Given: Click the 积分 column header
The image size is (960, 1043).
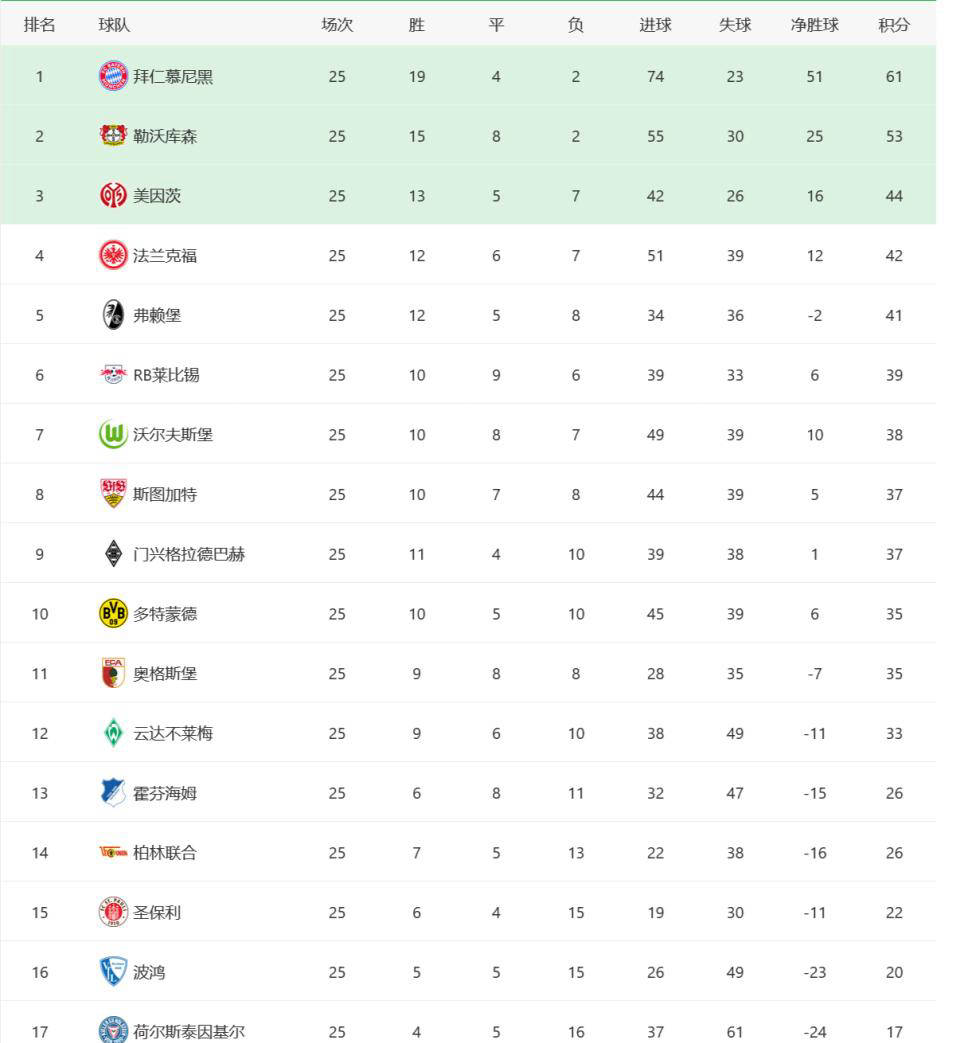Looking at the screenshot, I should click(x=893, y=25).
